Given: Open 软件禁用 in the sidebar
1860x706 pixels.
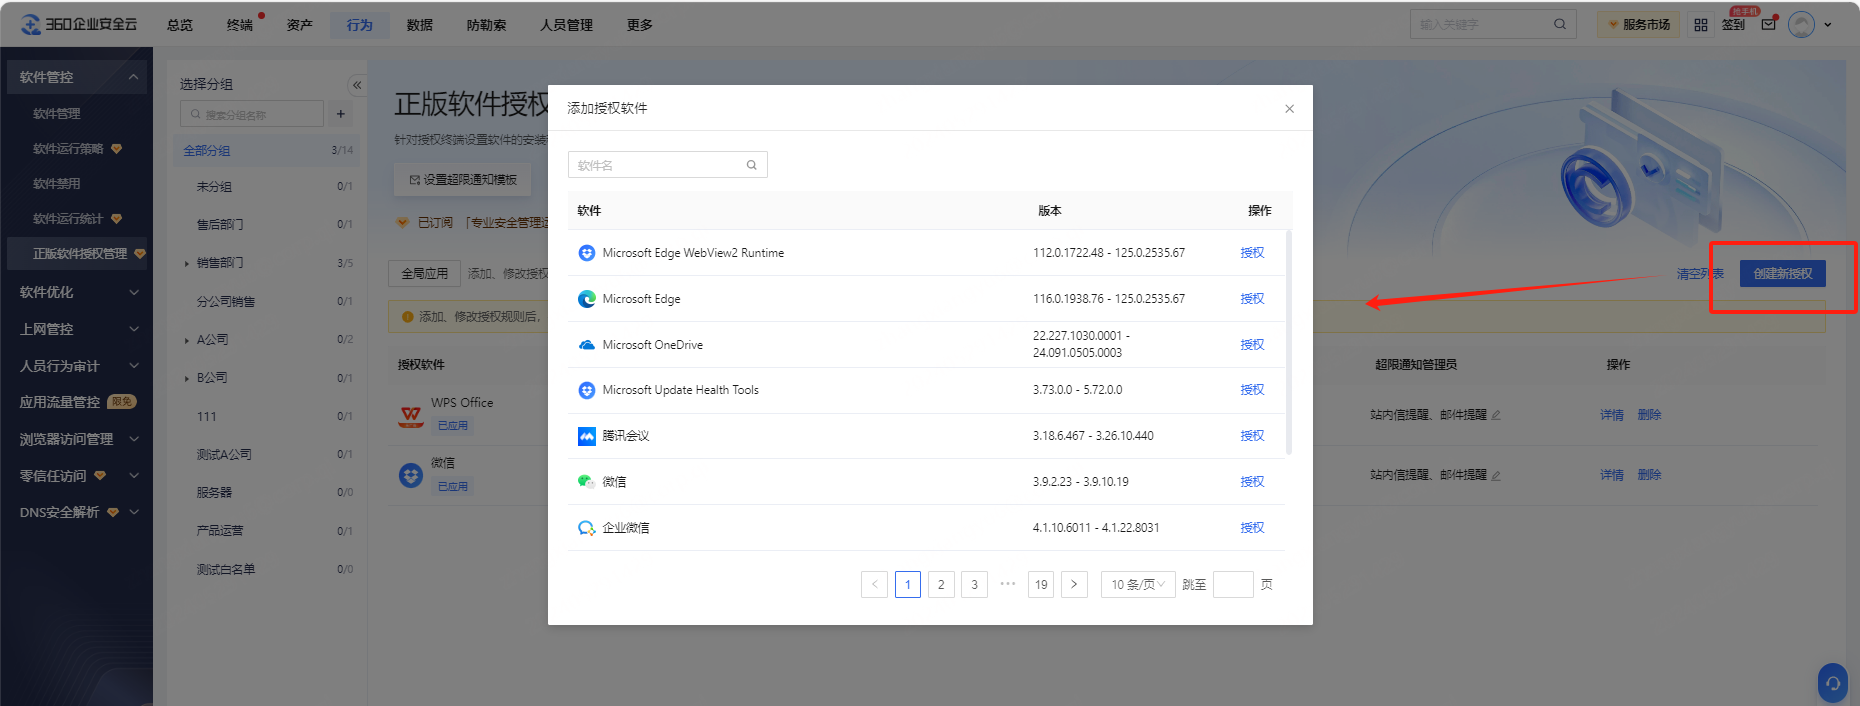Looking at the screenshot, I should click(x=57, y=184).
